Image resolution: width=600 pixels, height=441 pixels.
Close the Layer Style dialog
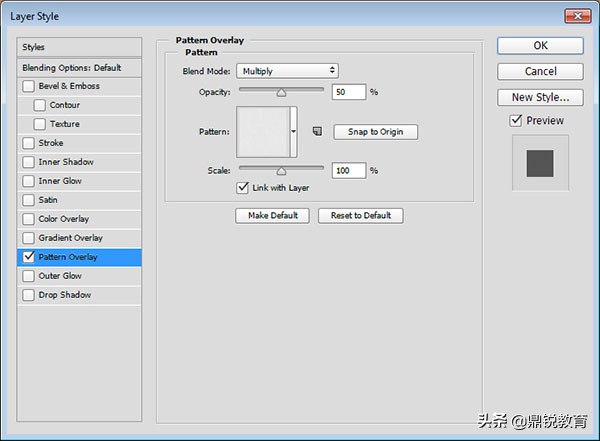[577, 16]
